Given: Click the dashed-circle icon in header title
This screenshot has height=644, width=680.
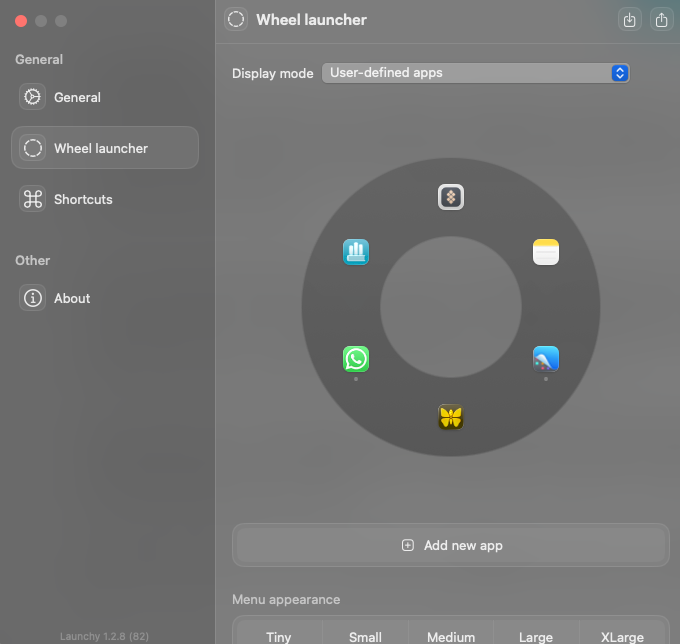Looking at the screenshot, I should (236, 20).
